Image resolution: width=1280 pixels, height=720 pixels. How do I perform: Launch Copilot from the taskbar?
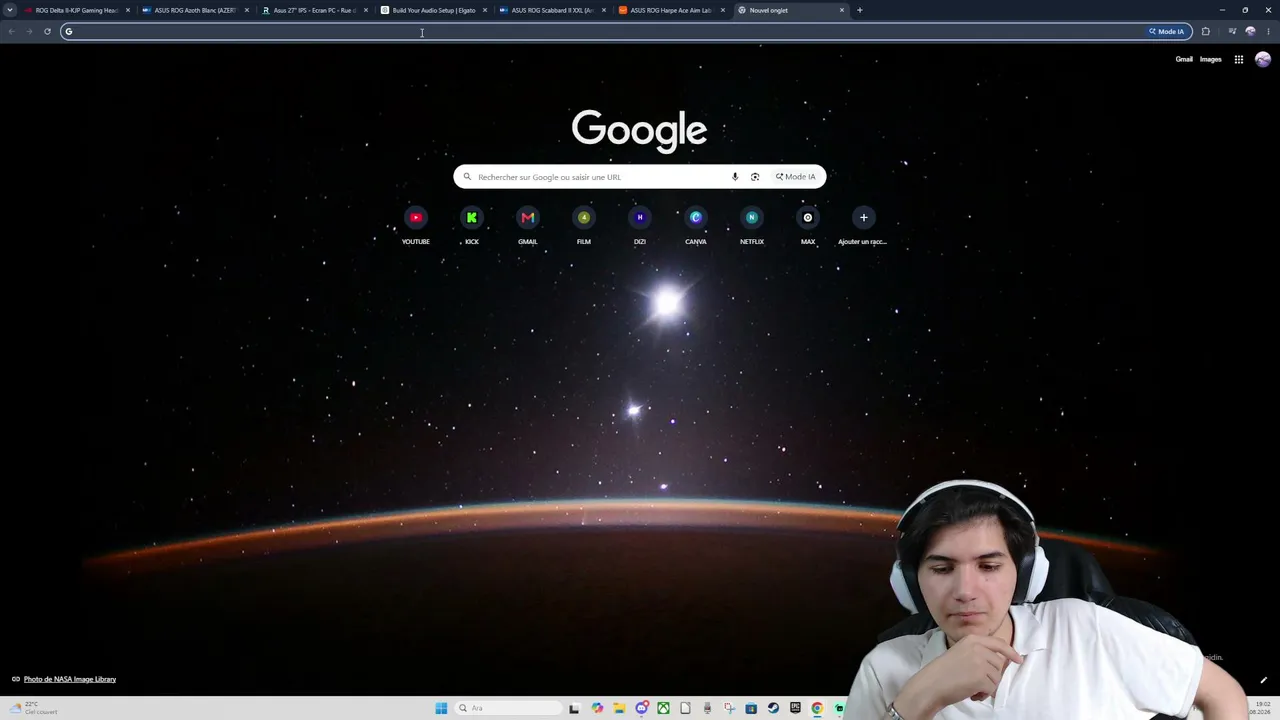click(x=597, y=708)
